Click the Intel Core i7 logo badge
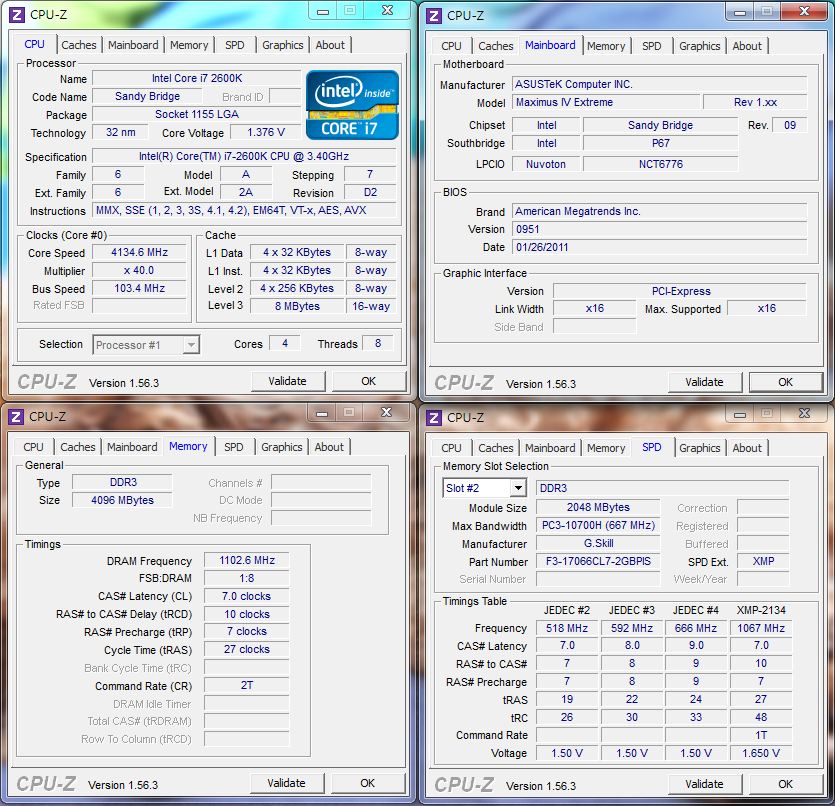This screenshot has width=835, height=806. point(352,105)
